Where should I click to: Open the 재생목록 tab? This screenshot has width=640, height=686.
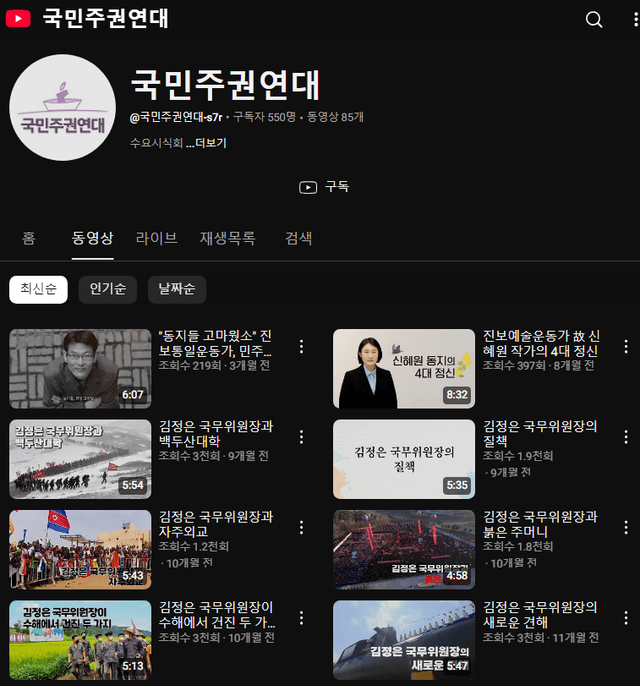point(227,238)
